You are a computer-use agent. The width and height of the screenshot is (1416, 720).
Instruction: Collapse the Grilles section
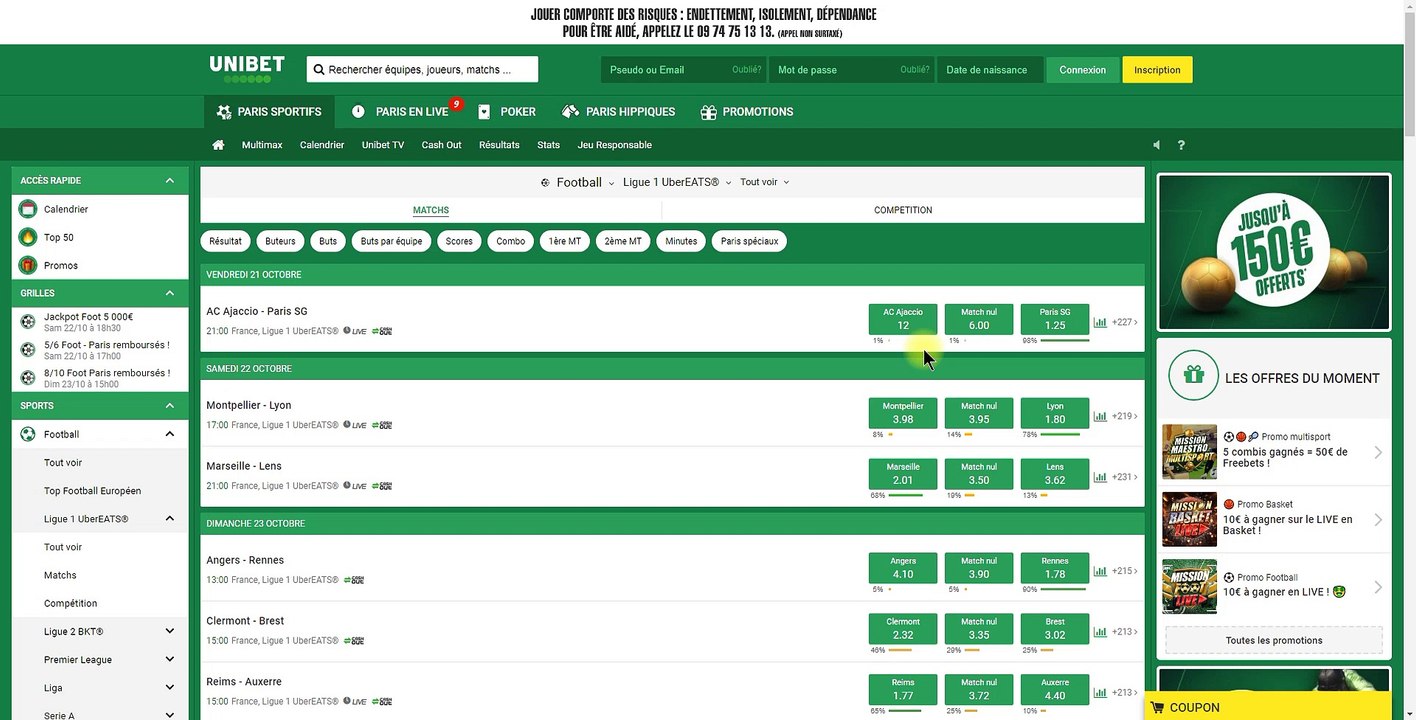pos(170,293)
